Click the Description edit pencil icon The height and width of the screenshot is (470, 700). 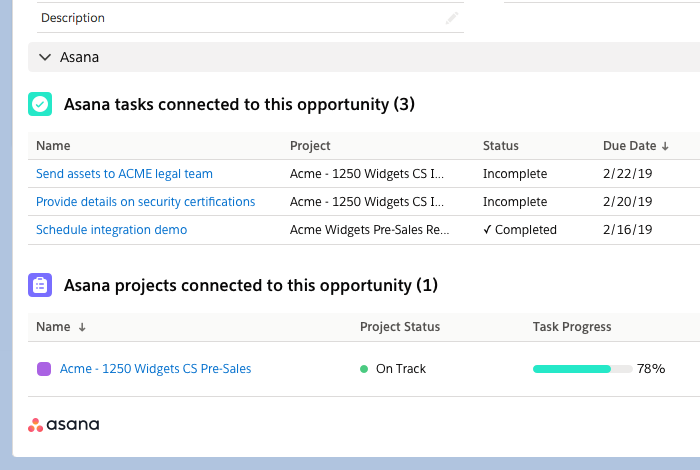(452, 18)
